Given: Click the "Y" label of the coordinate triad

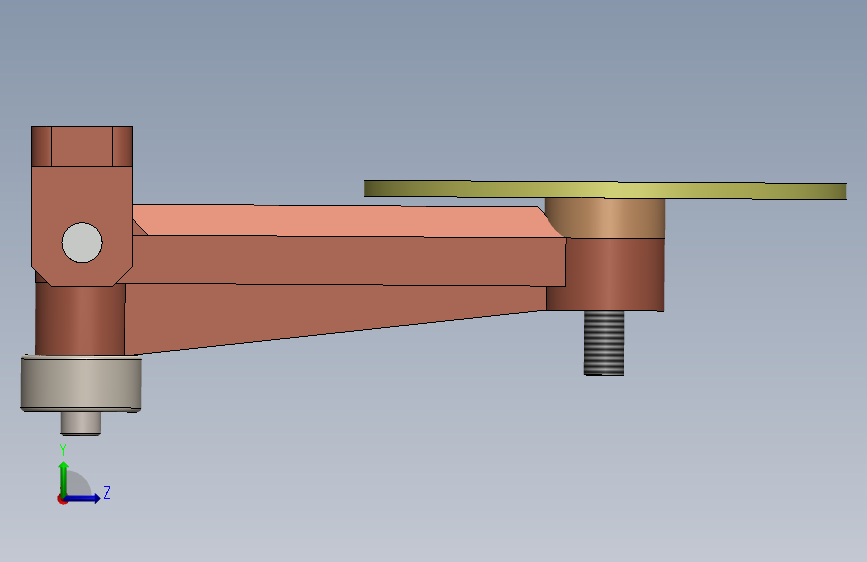Looking at the screenshot, I should click(63, 450).
